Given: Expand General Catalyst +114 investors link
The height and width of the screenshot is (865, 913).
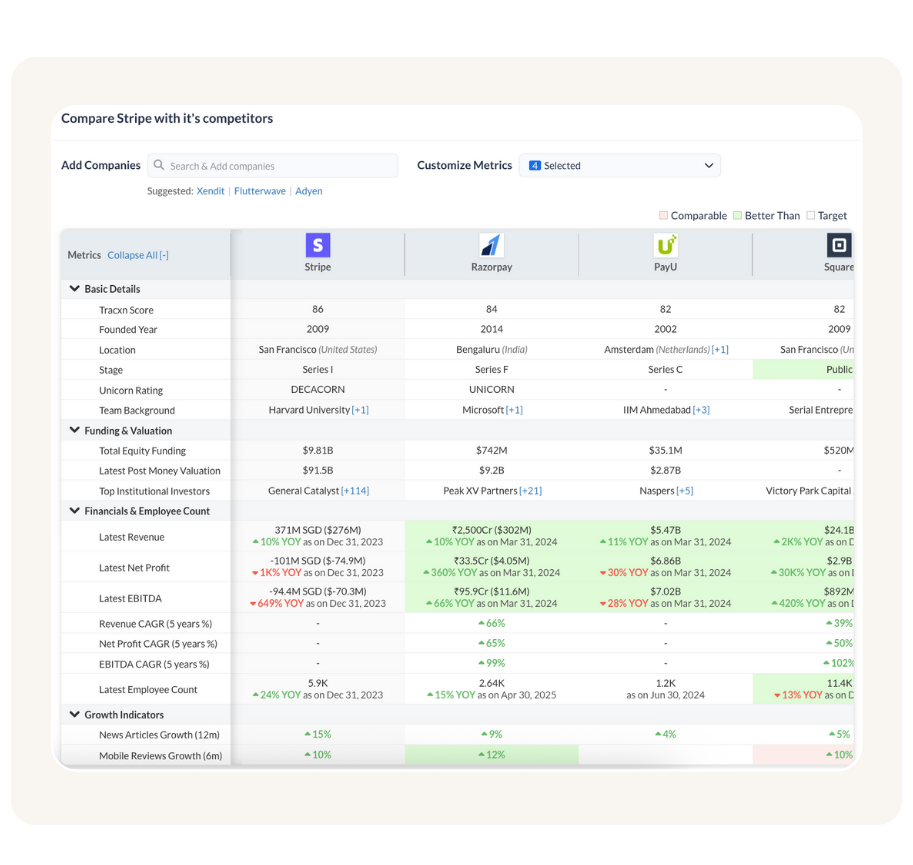Looking at the screenshot, I should 355,491.
